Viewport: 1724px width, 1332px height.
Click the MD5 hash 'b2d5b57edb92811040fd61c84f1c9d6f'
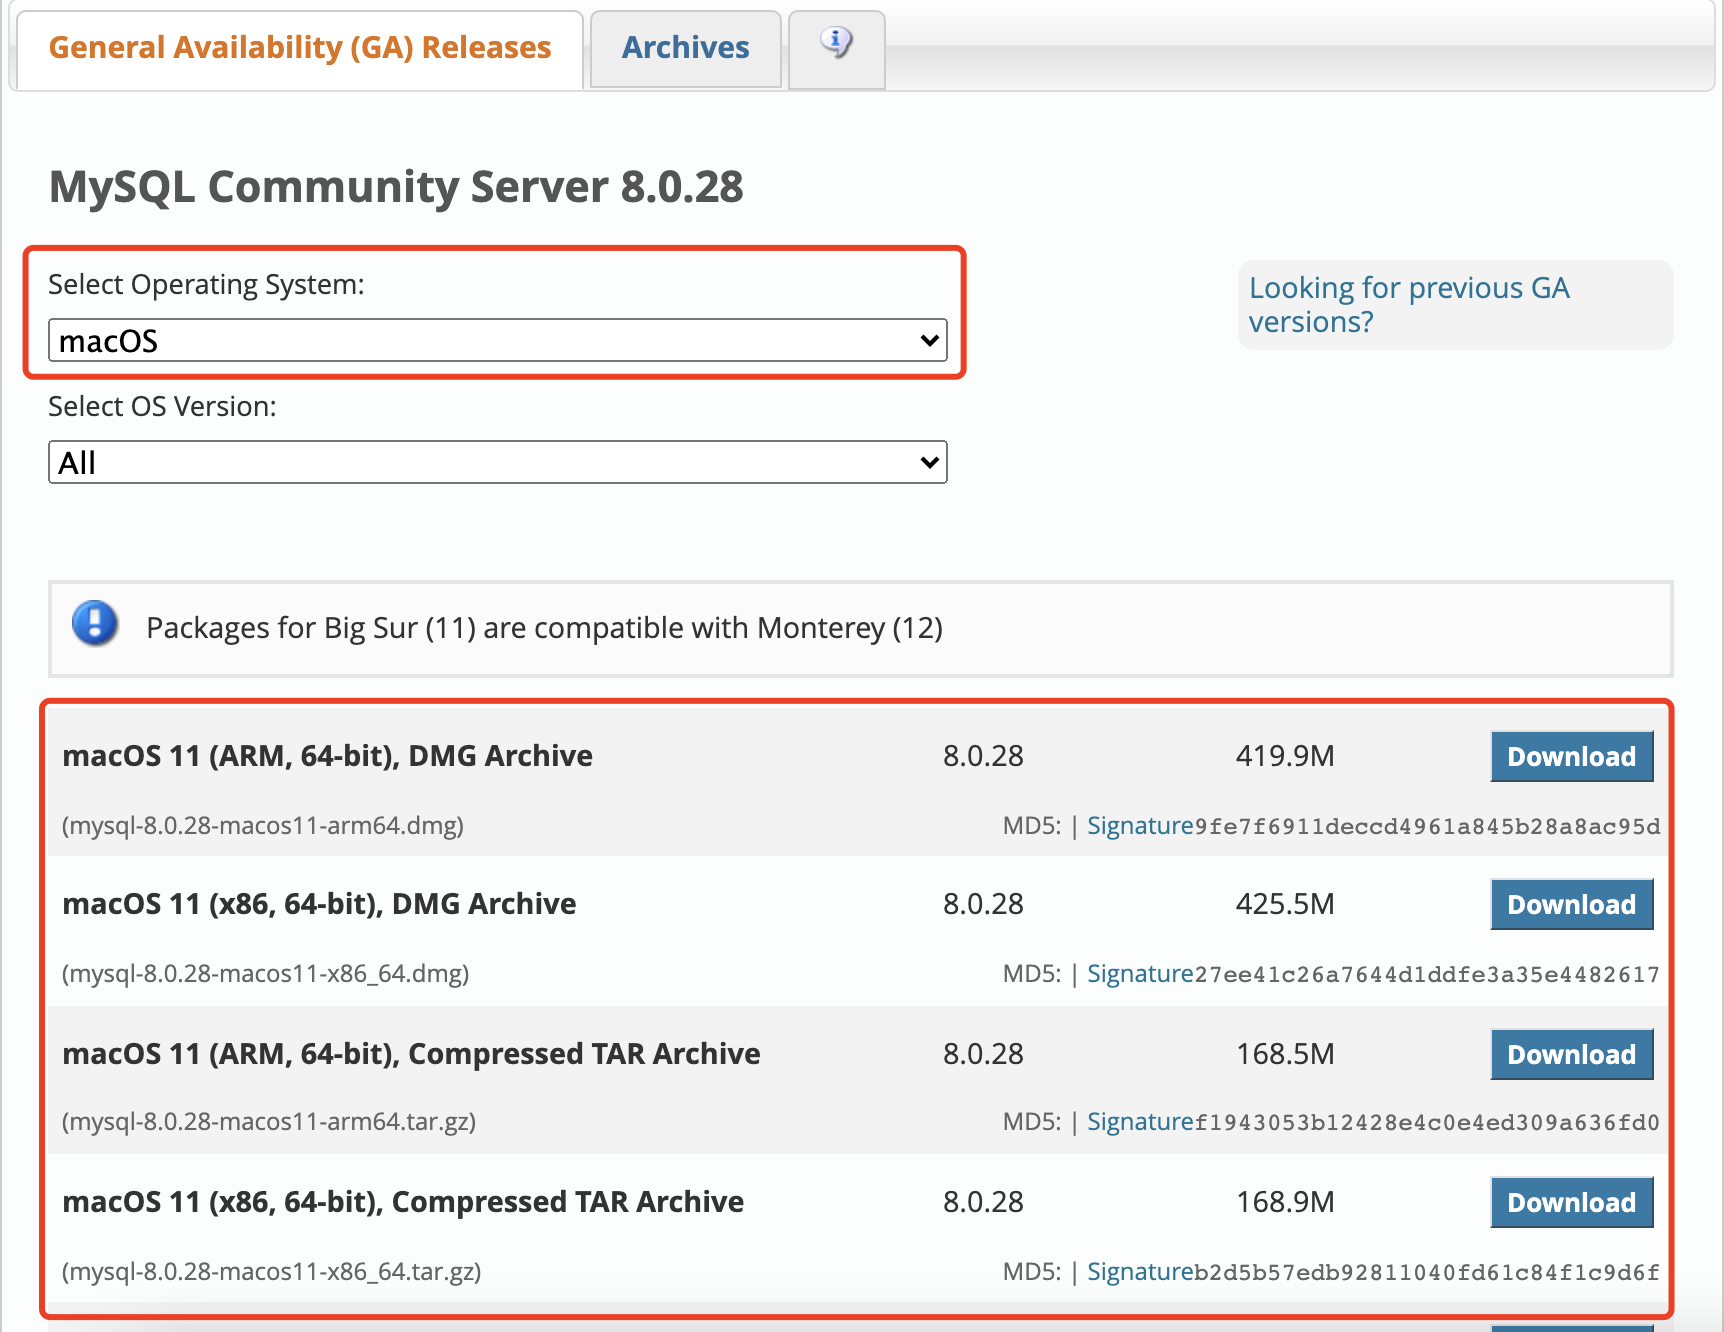(x=1427, y=1273)
